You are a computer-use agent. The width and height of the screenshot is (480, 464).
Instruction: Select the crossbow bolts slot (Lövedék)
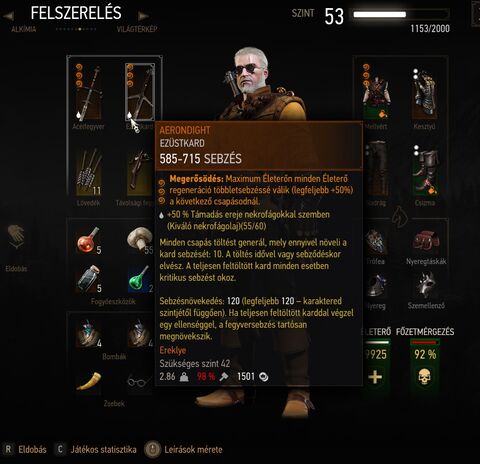89,172
